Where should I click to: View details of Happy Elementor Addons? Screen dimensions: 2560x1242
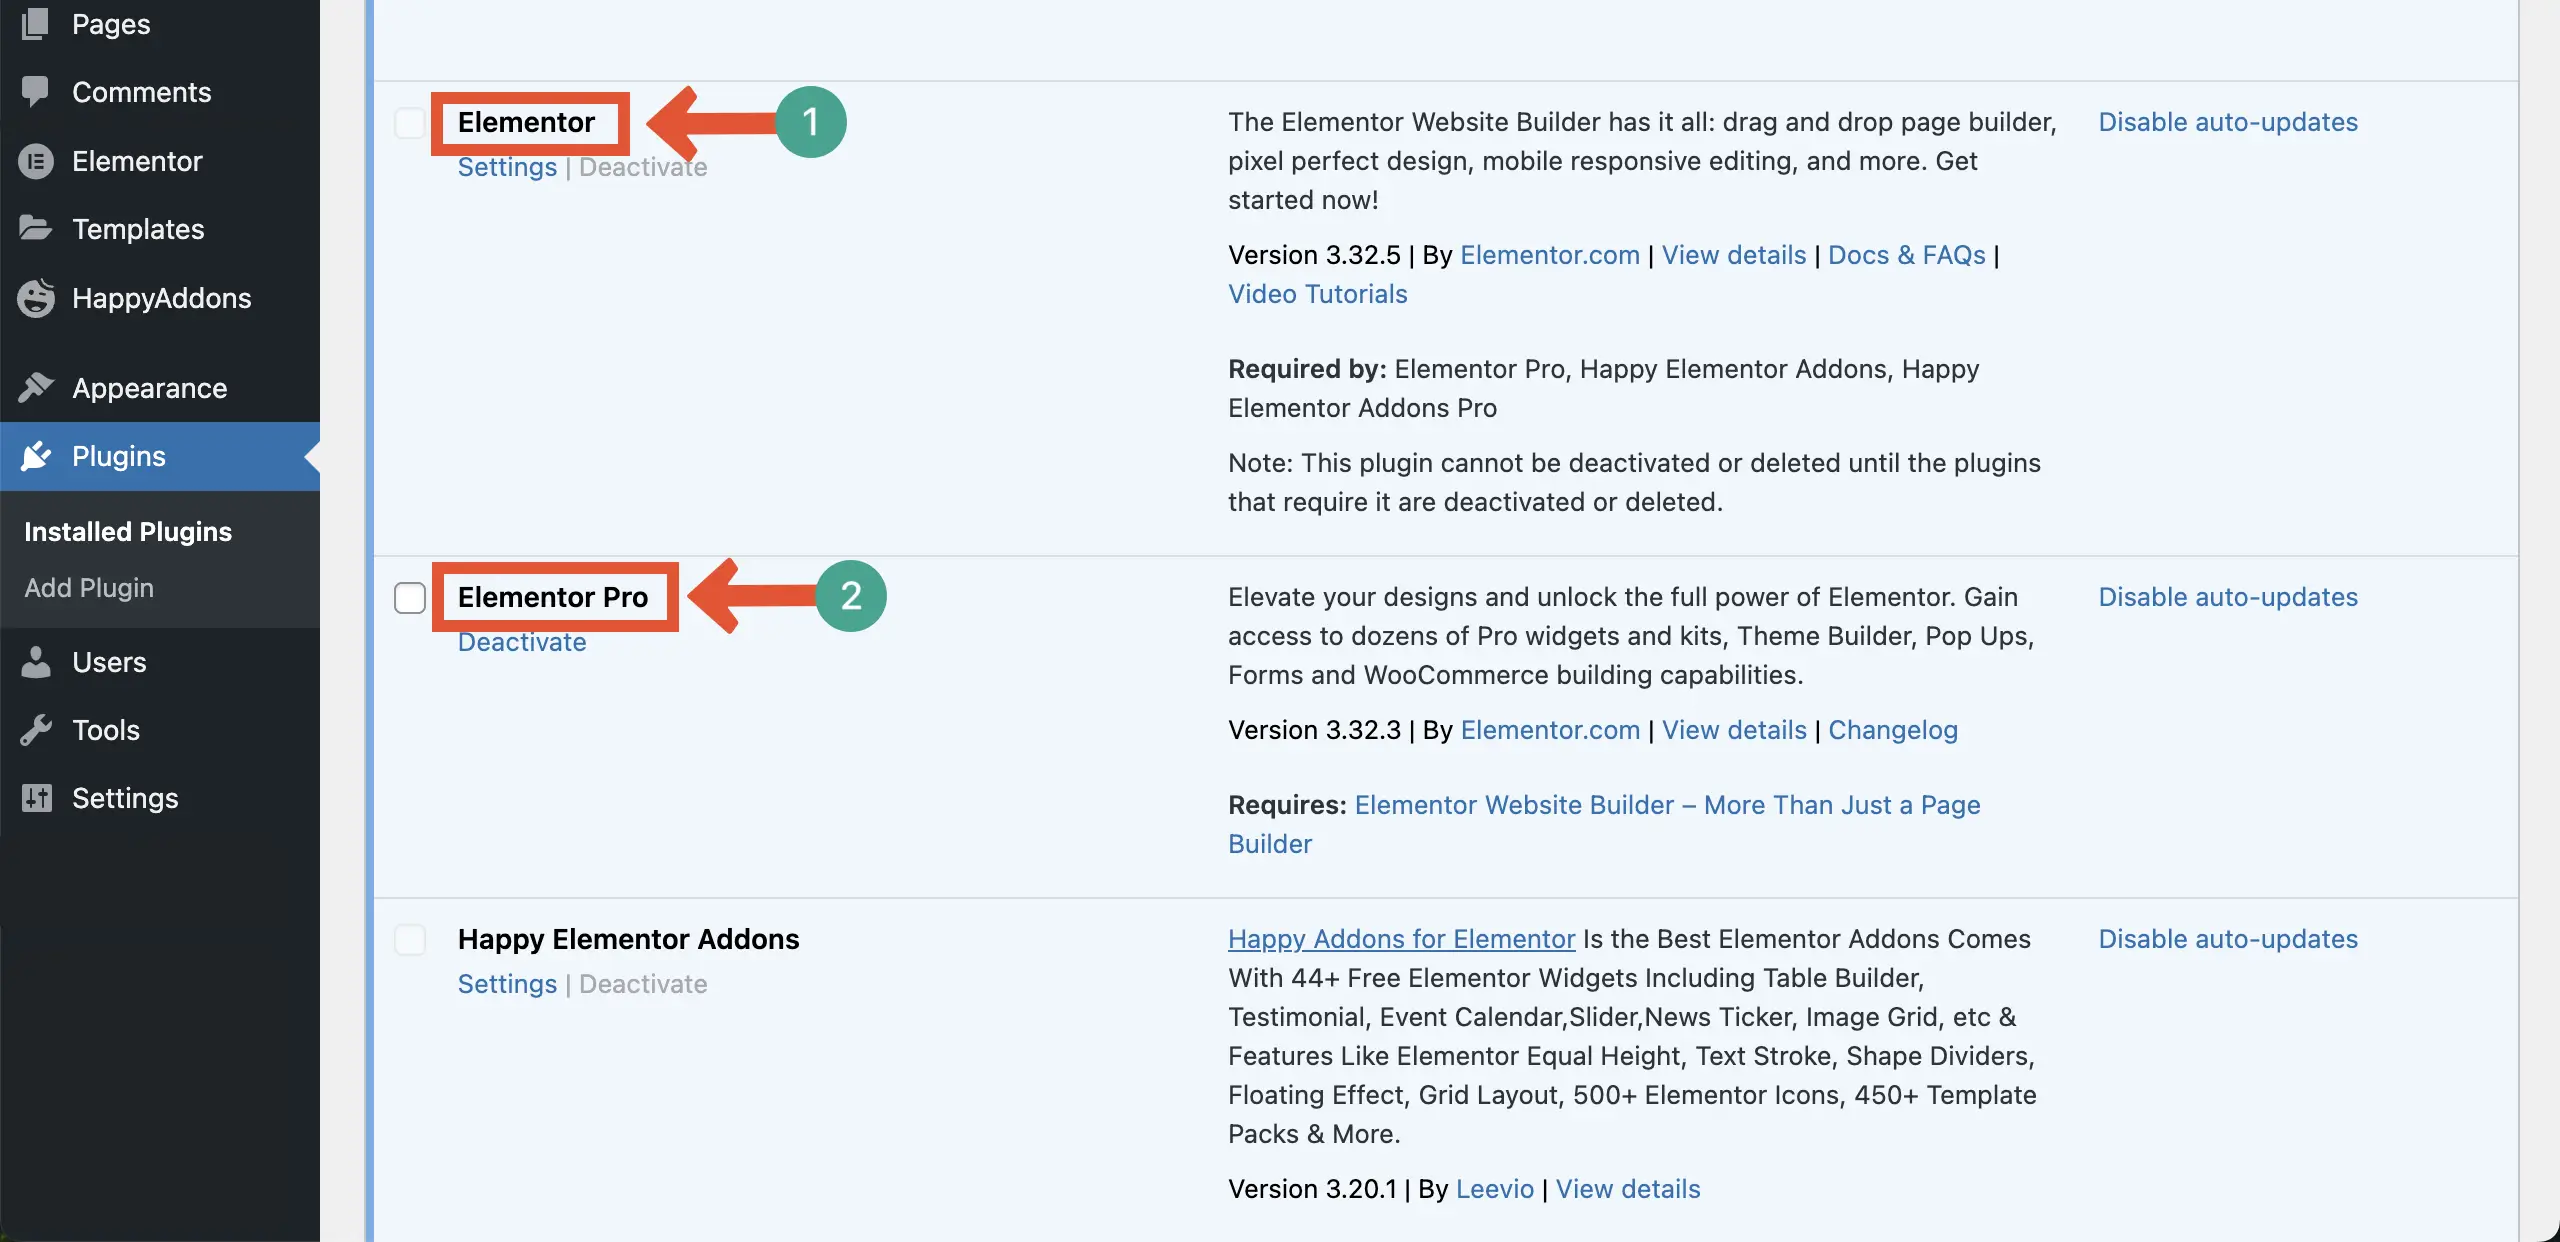pos(1626,1188)
